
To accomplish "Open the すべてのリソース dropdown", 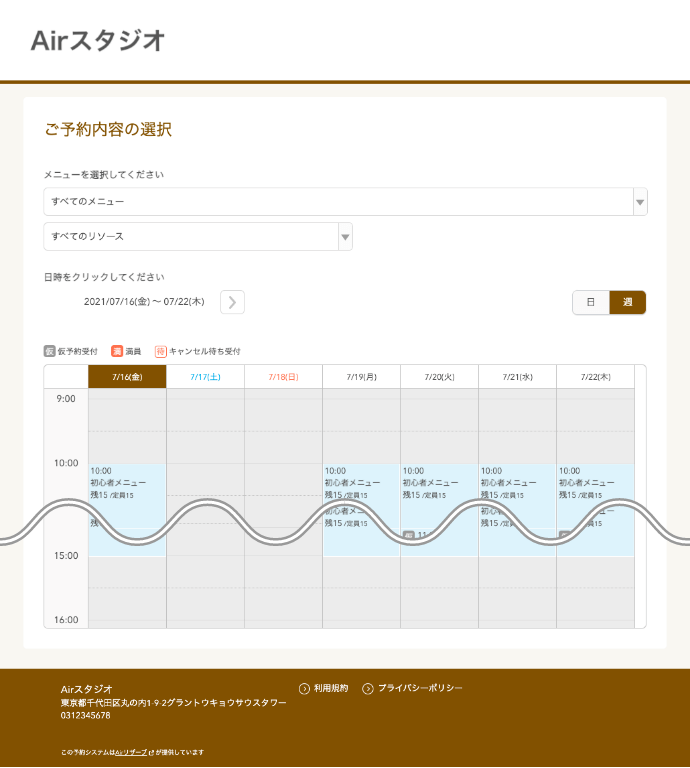I will 198,237.
